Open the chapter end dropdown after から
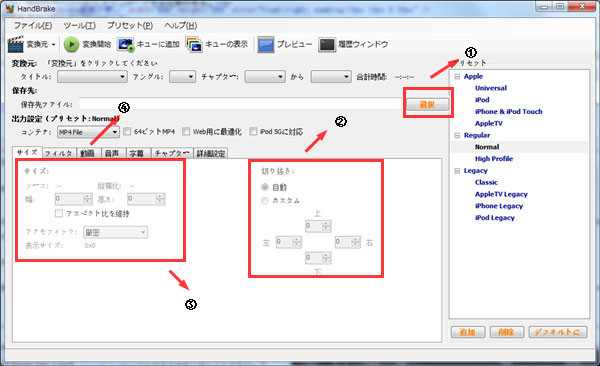This screenshot has height=366, width=600. pos(331,77)
